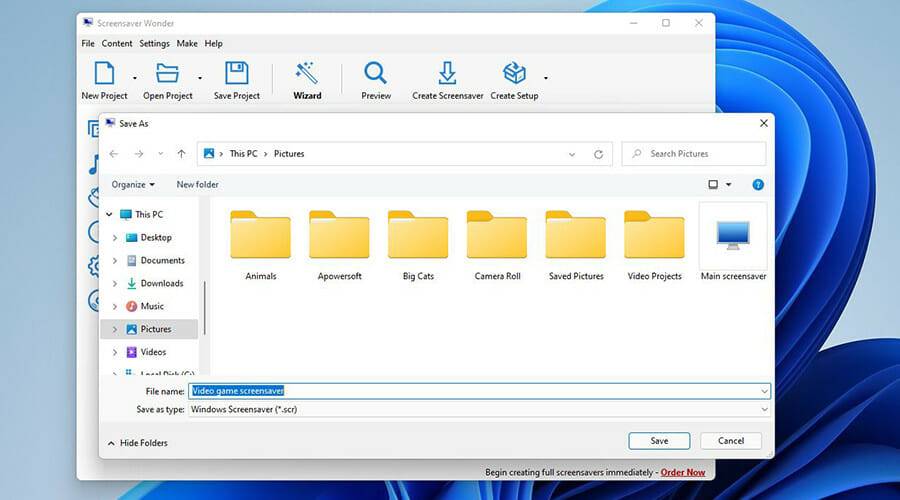Click the Preview magnifier icon
The image size is (900, 500).
(376, 74)
